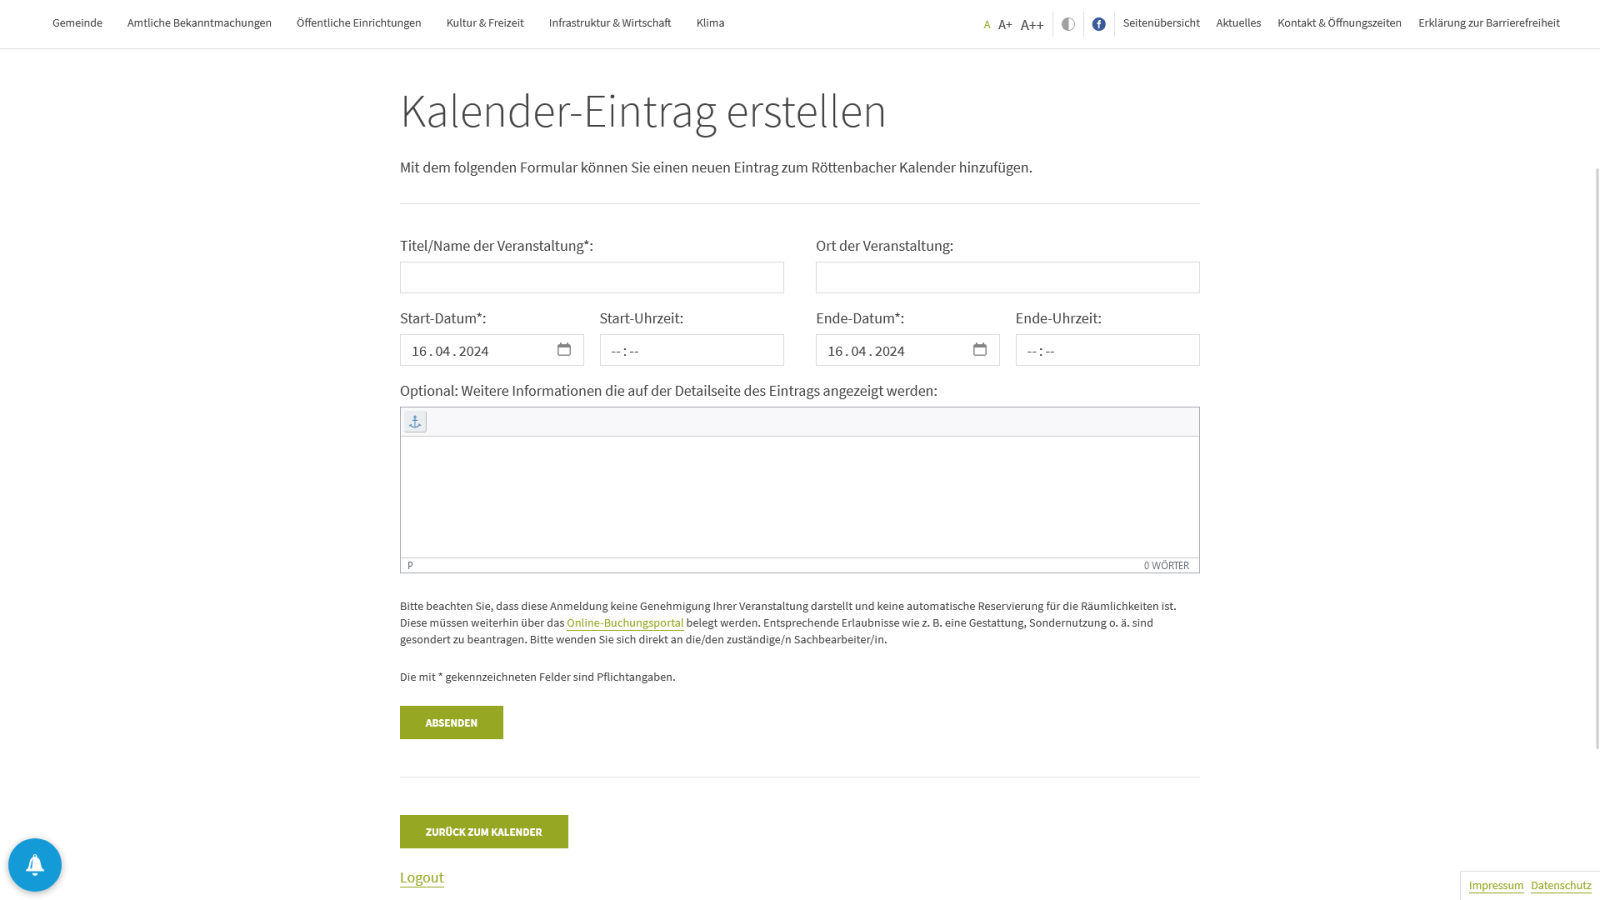1600x900 pixels.
Task: Focus the Titel/Name der Veranstaltung field
Action: pyautogui.click(x=591, y=277)
